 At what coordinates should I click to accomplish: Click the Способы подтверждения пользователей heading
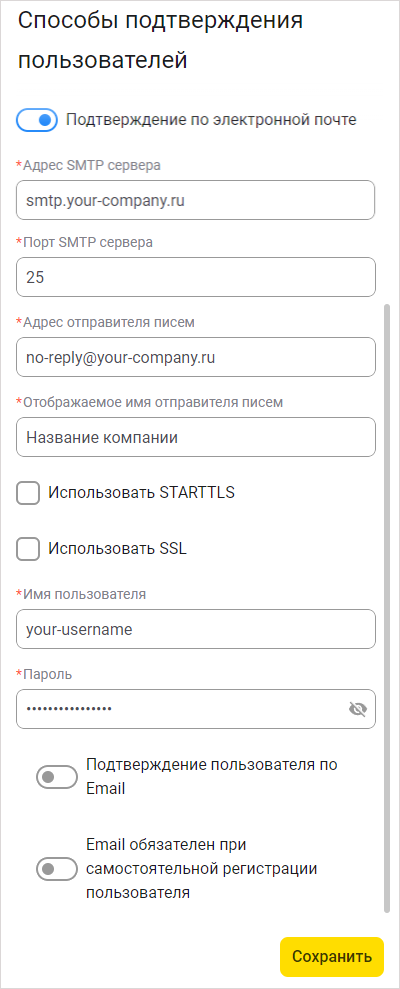tap(161, 40)
